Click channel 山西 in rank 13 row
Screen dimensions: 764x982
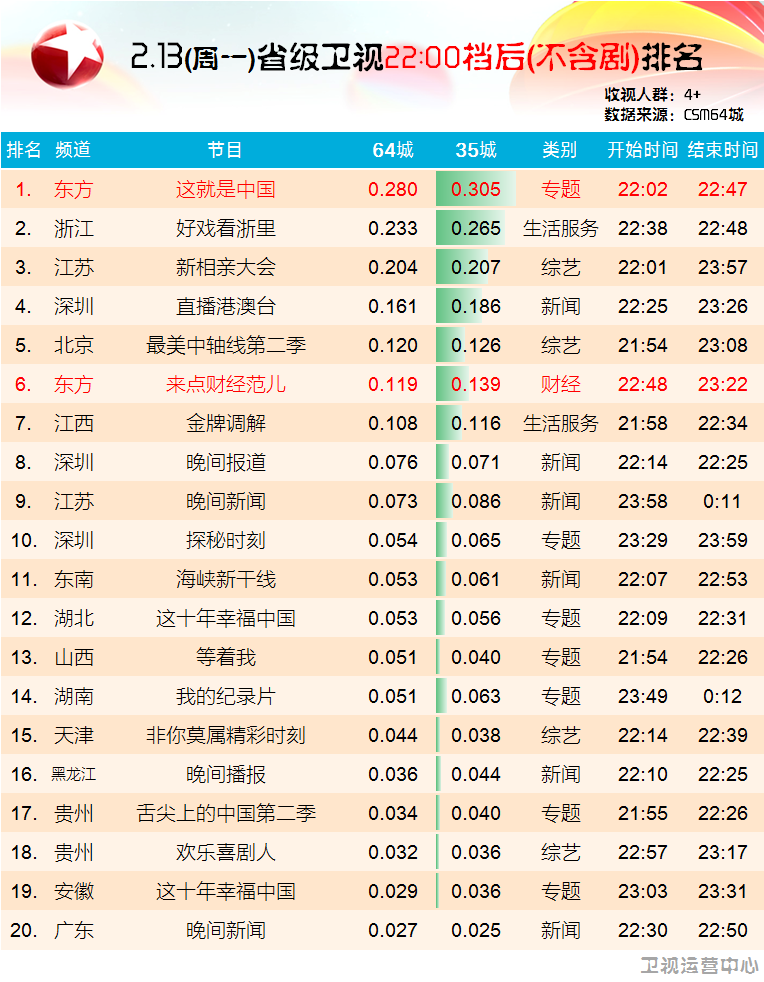73,657
